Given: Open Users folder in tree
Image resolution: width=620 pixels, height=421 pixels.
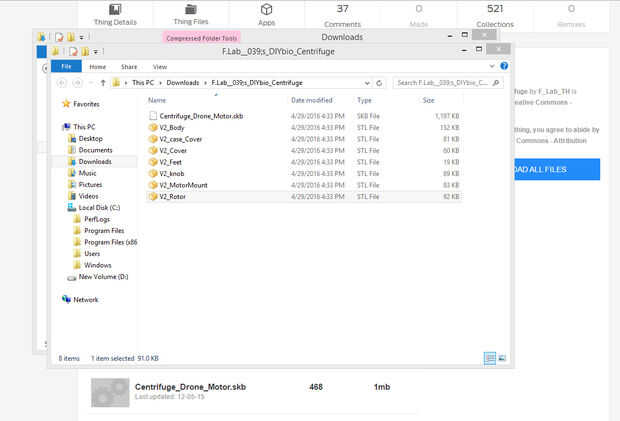Looking at the screenshot, I should (x=92, y=253).
